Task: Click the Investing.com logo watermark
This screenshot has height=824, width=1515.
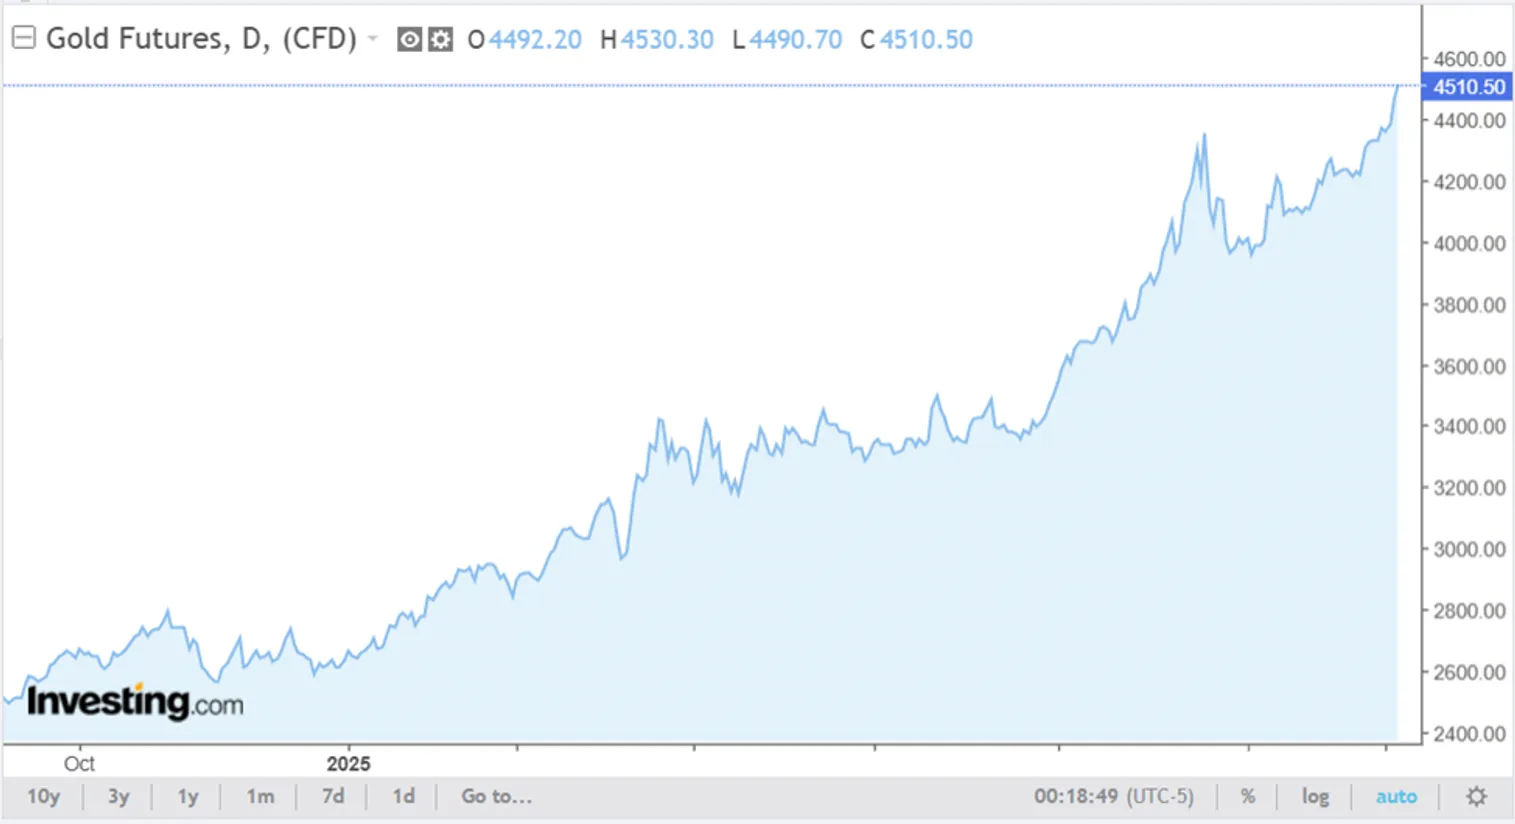Action: point(135,702)
